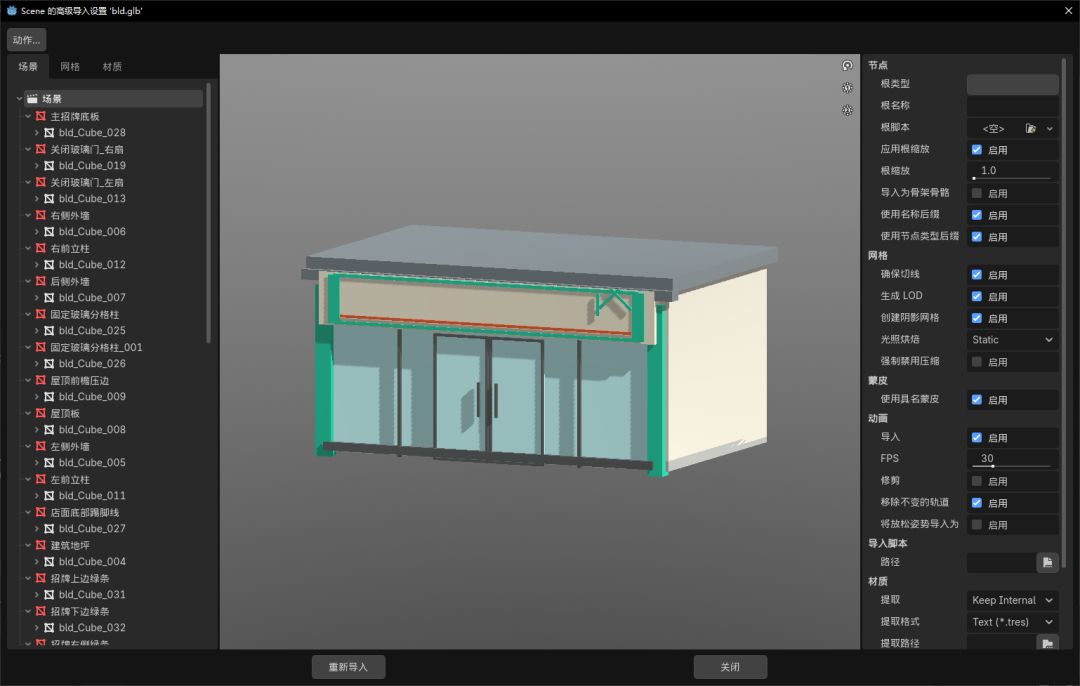Select the 左前立柱 tree node
The width and height of the screenshot is (1080, 686).
[70, 479]
